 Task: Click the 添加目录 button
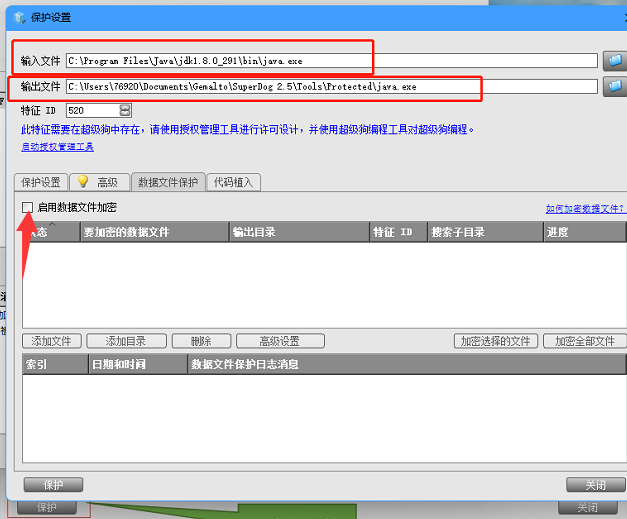126,341
